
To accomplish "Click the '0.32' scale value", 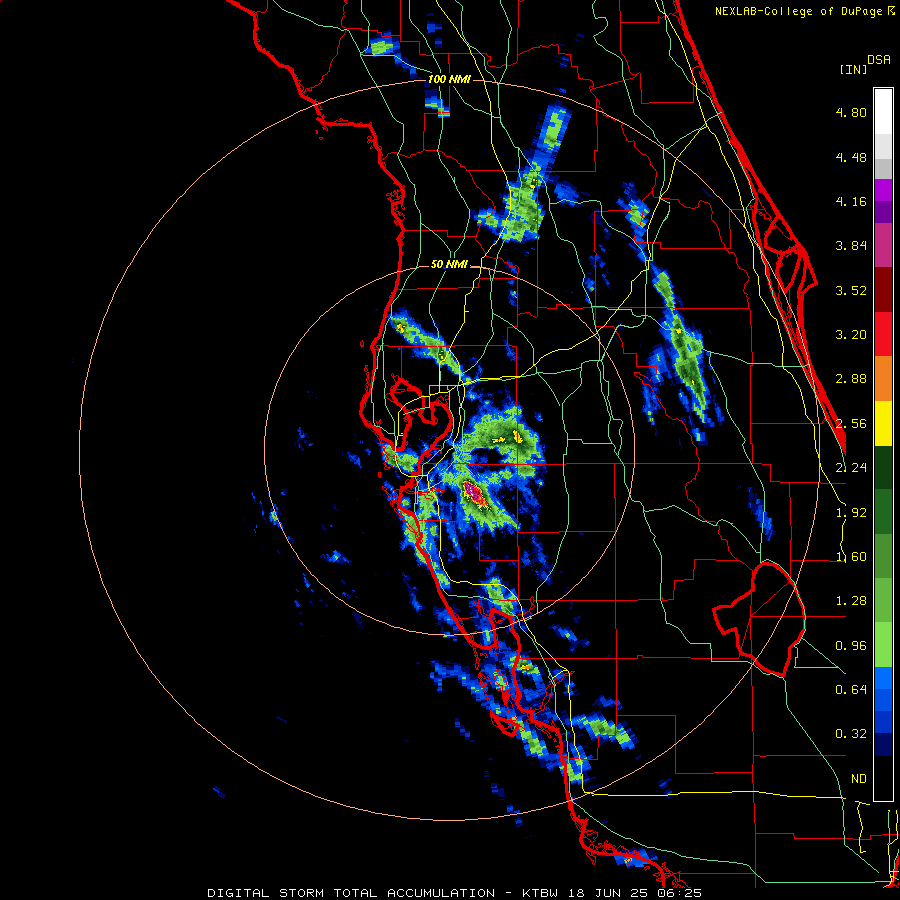I will point(851,734).
